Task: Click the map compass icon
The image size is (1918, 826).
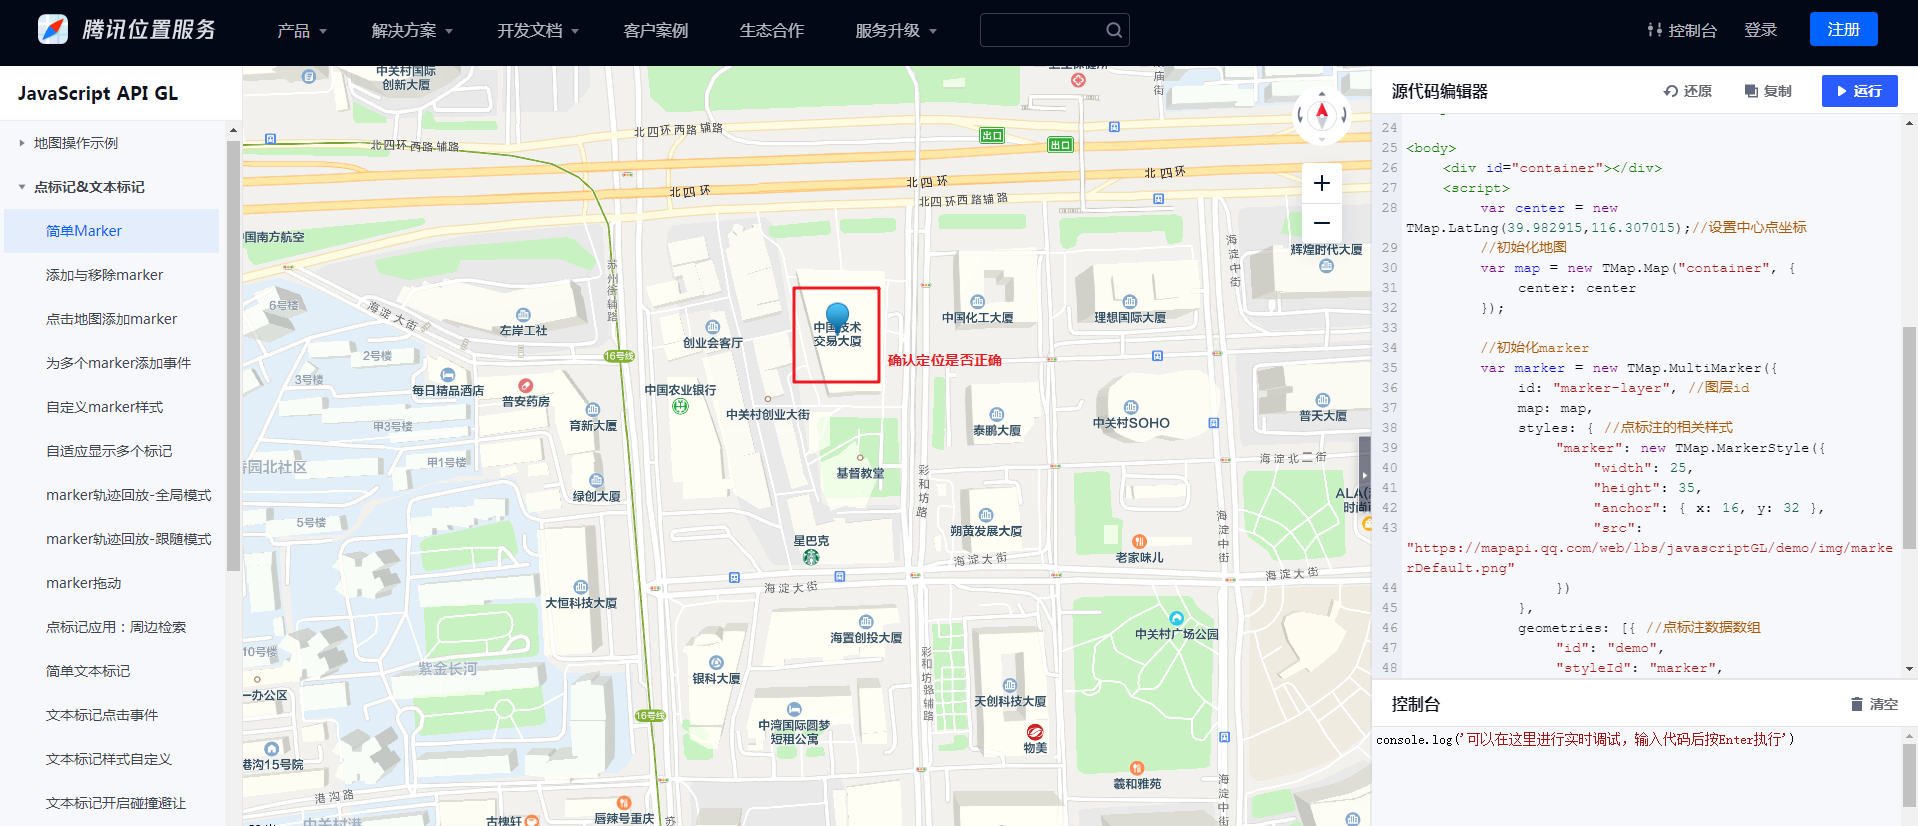Action: pyautogui.click(x=1322, y=114)
